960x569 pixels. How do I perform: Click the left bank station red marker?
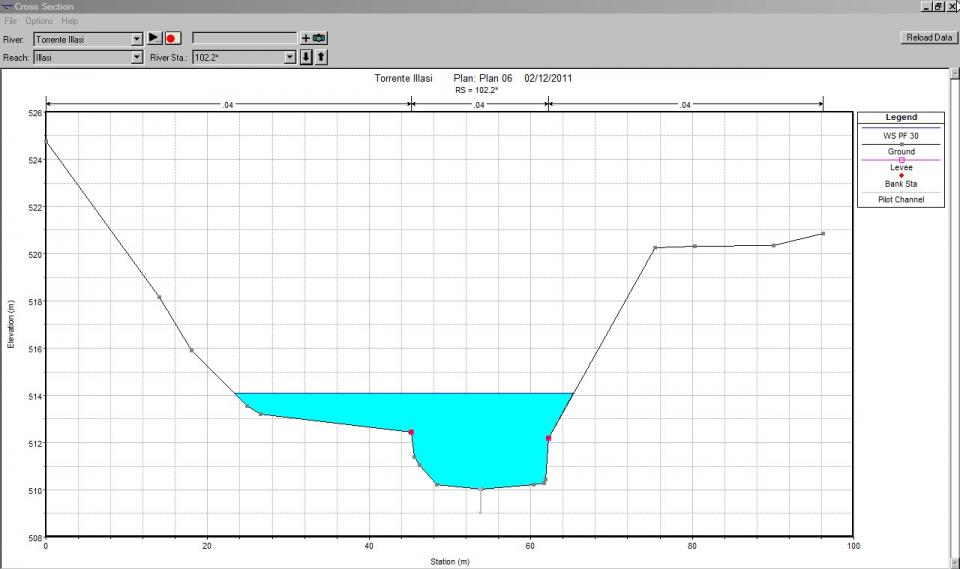pyautogui.click(x=411, y=432)
